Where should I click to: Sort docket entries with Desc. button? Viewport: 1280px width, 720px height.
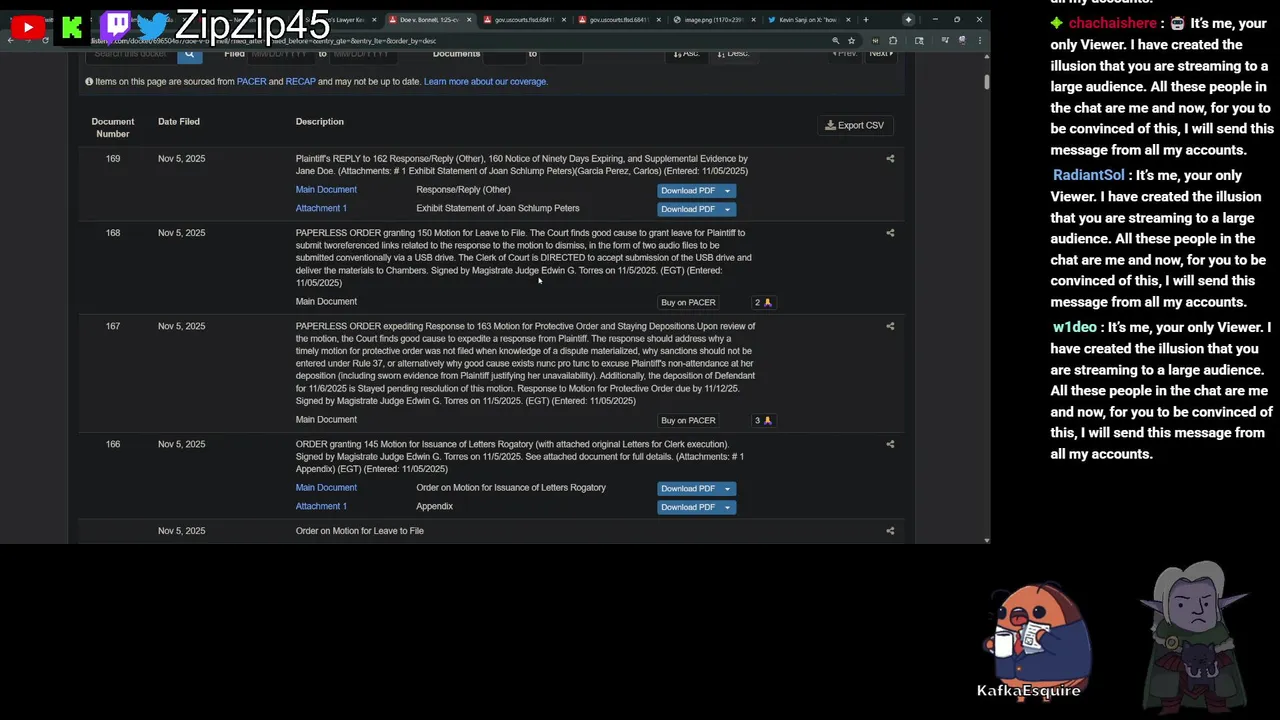(x=733, y=54)
